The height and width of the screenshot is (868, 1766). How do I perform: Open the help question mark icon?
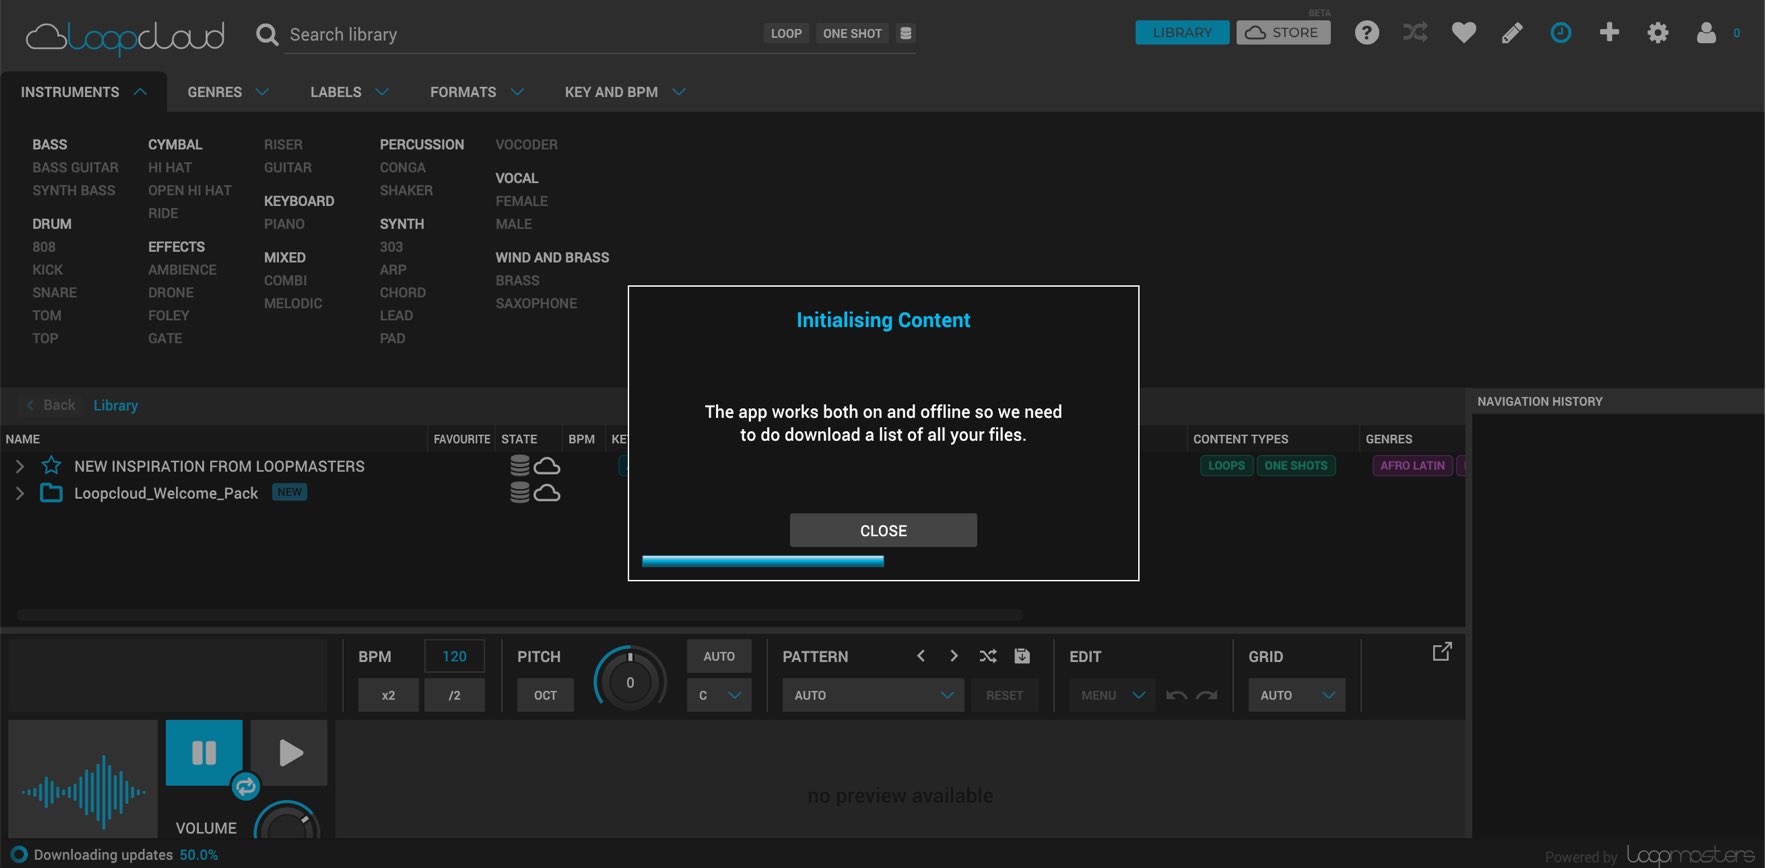coord(1366,33)
